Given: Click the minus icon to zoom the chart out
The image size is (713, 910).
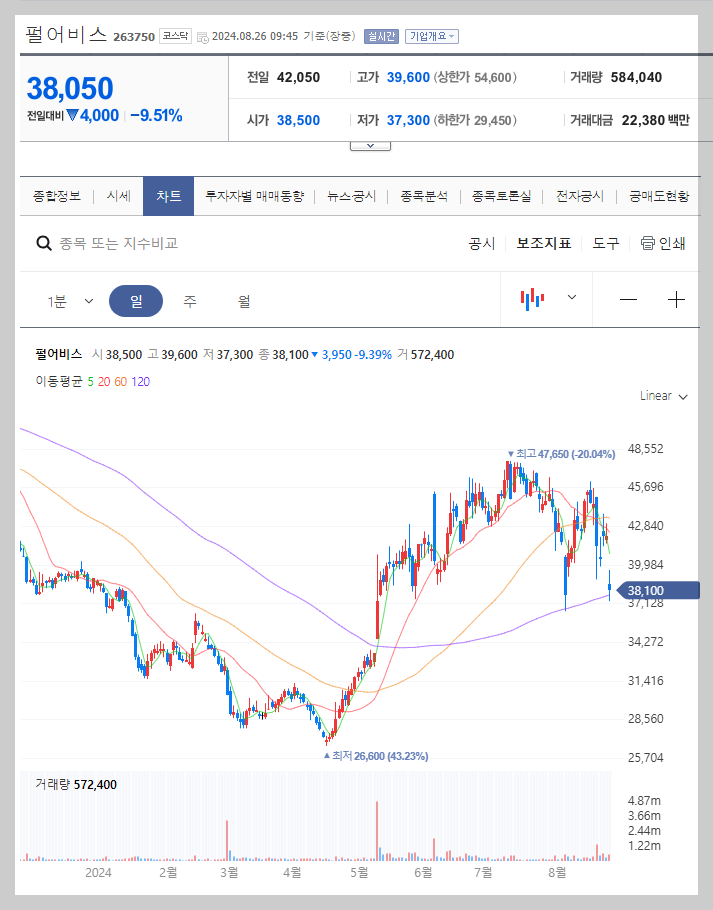Looking at the screenshot, I should 627,298.
